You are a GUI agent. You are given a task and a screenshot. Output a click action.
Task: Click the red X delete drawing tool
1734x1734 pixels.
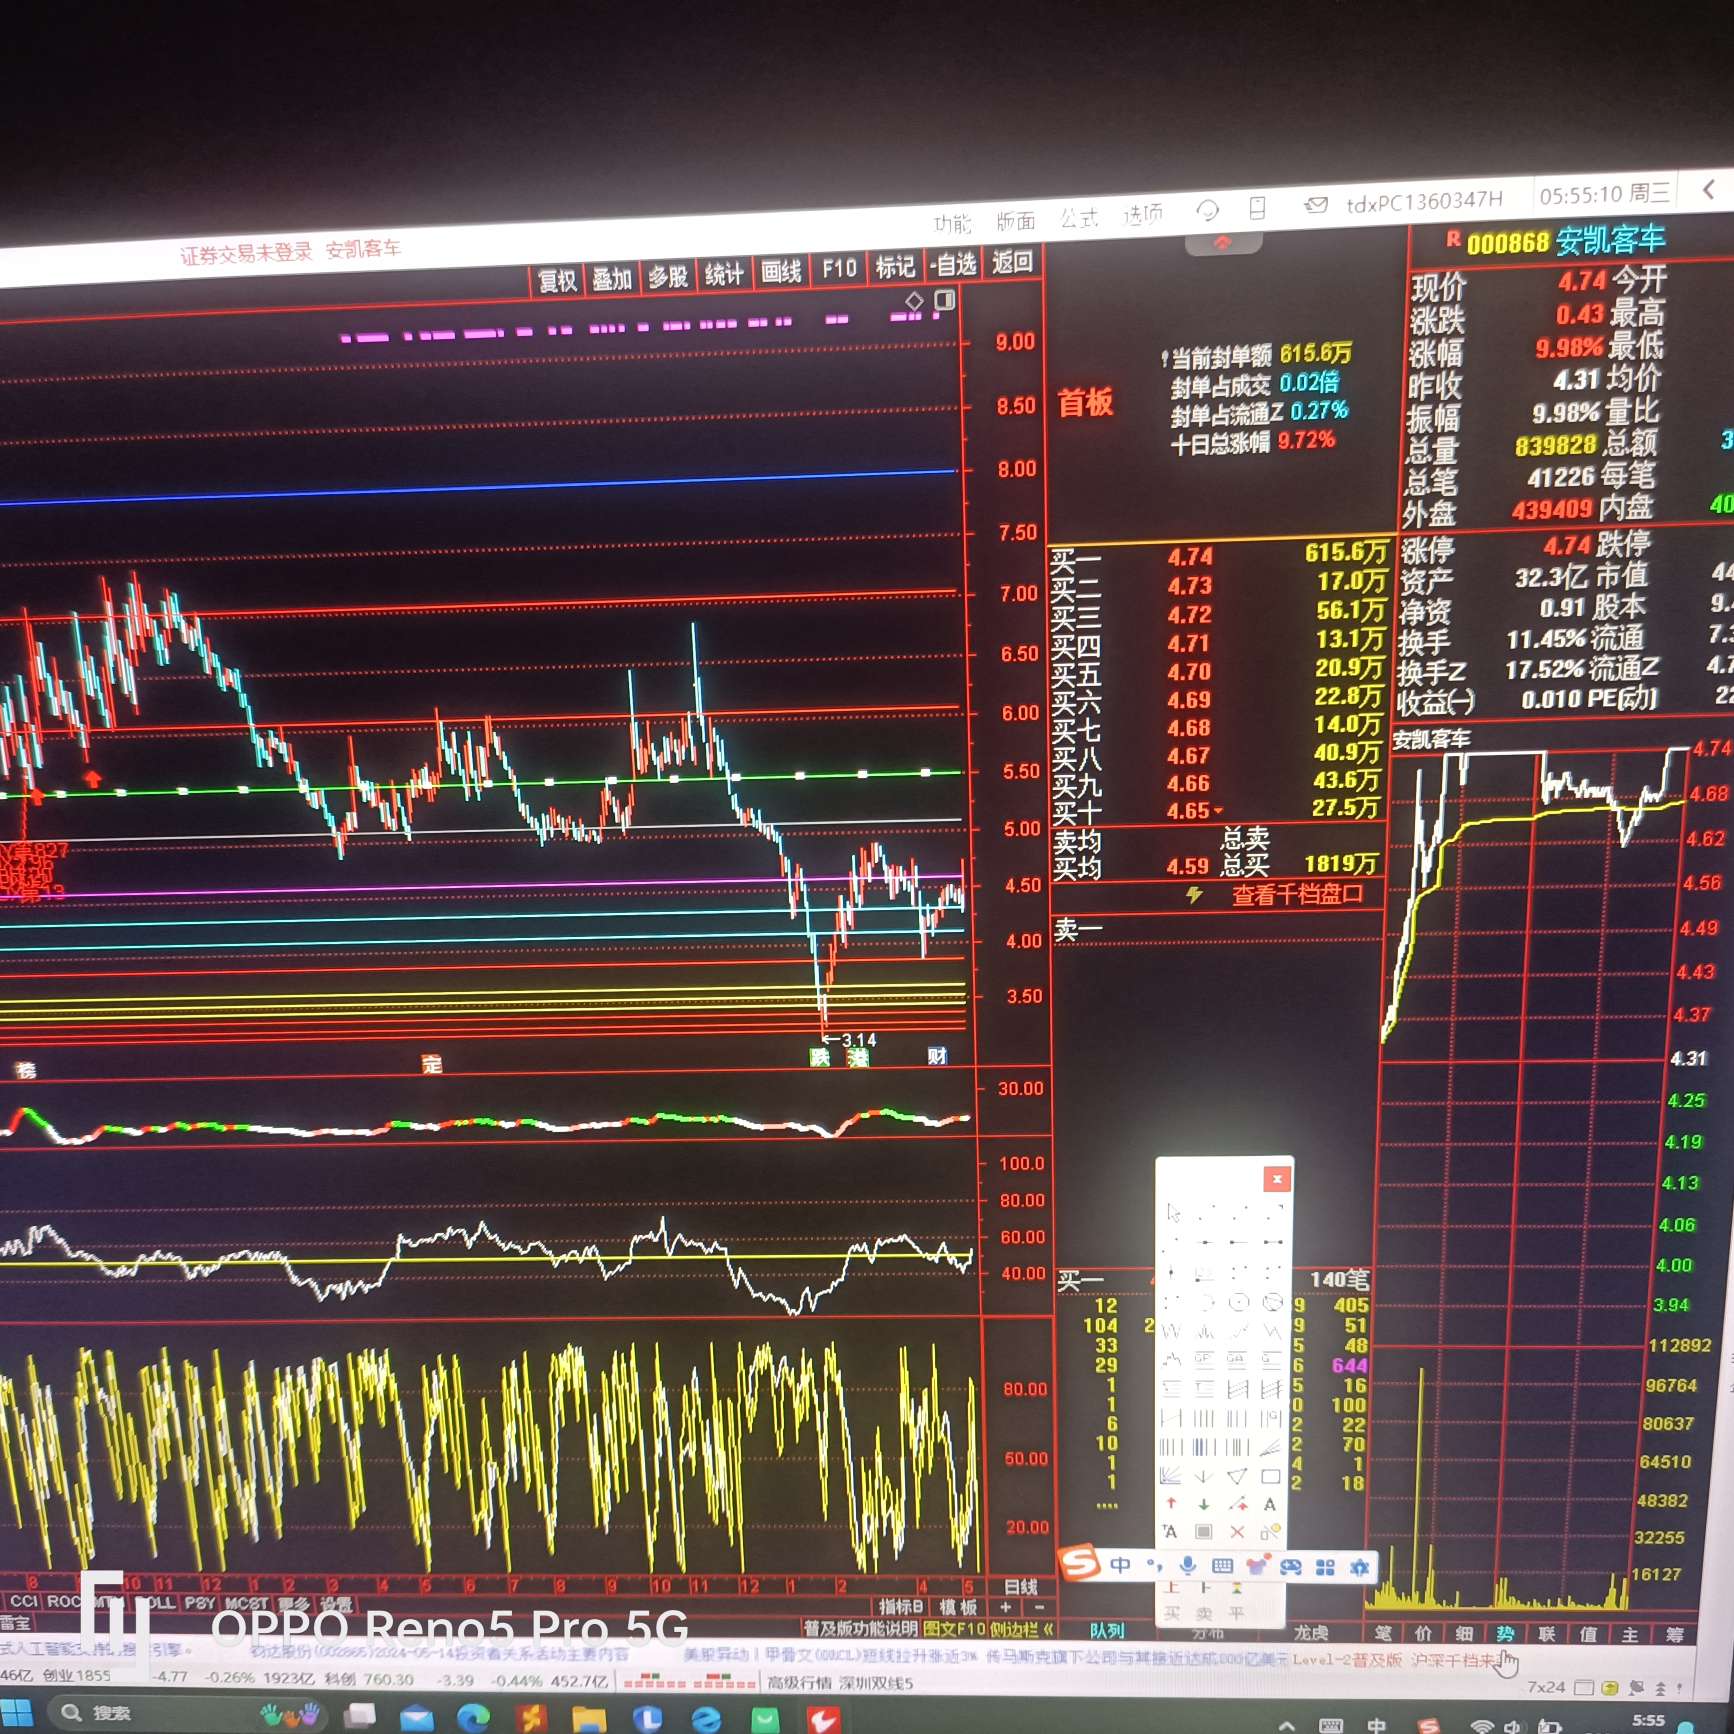pos(1237,1532)
